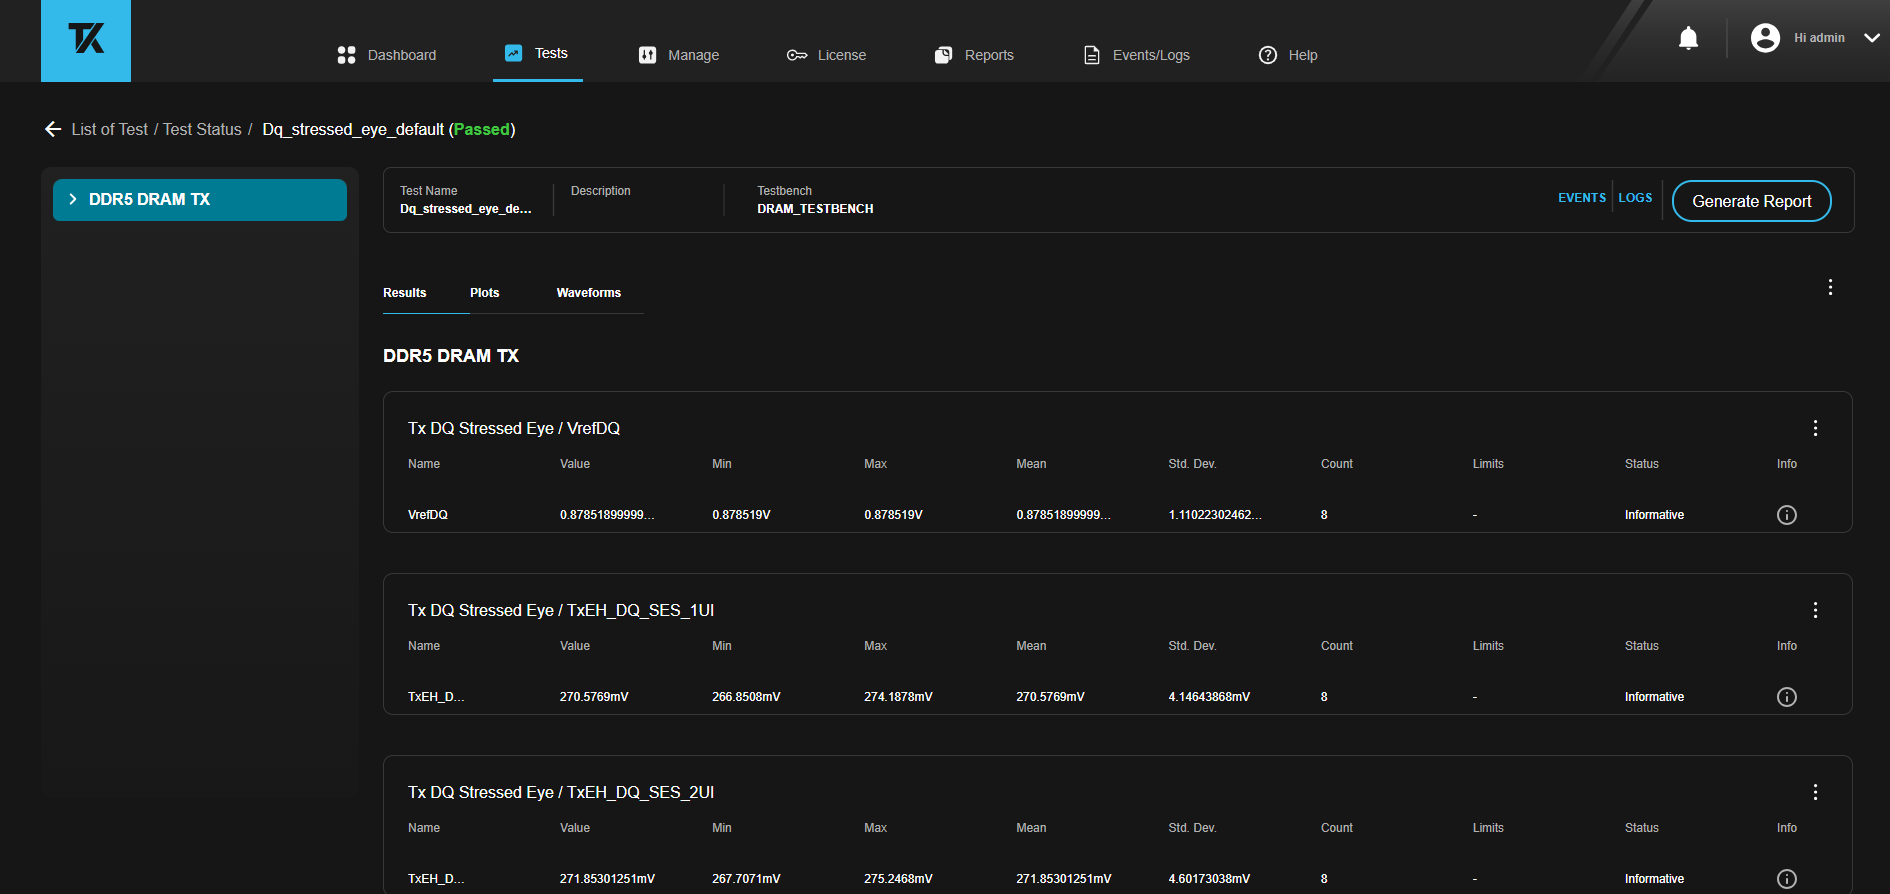Screen dimensions: 1890x894
Task: Expand the admin account dropdown arrow
Action: pos(1871,38)
